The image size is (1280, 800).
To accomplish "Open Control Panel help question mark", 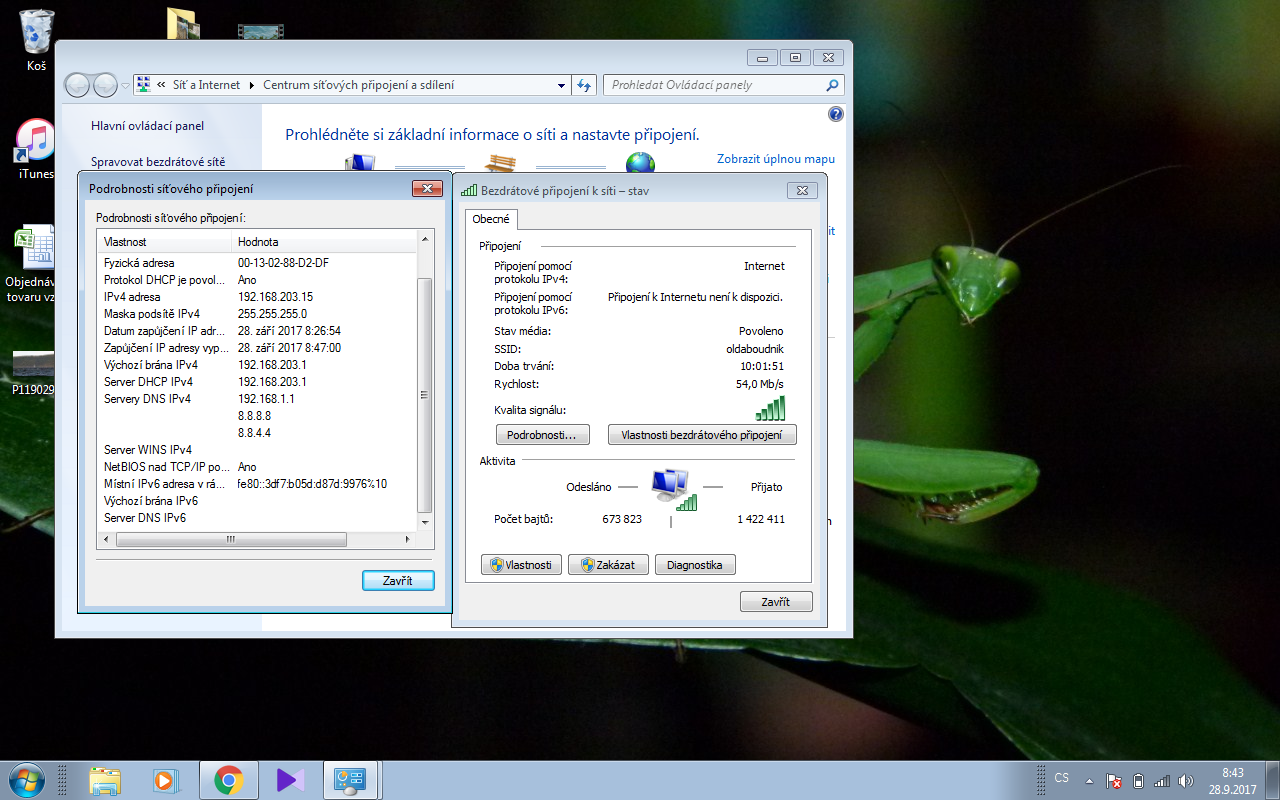I will (x=836, y=114).
